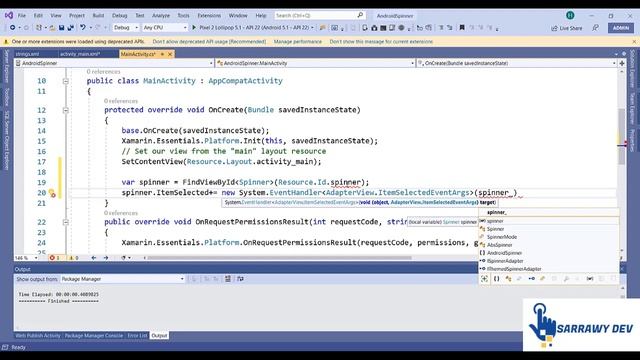This screenshot has width=640, height=360.
Task: Click the Navigate Backward icon in toolbar
Action: coord(13,28)
